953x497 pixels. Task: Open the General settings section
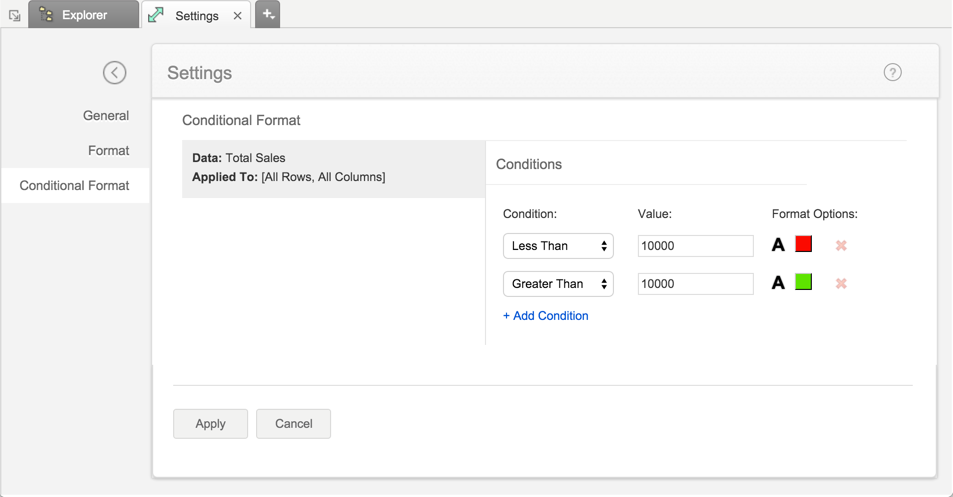click(x=106, y=115)
